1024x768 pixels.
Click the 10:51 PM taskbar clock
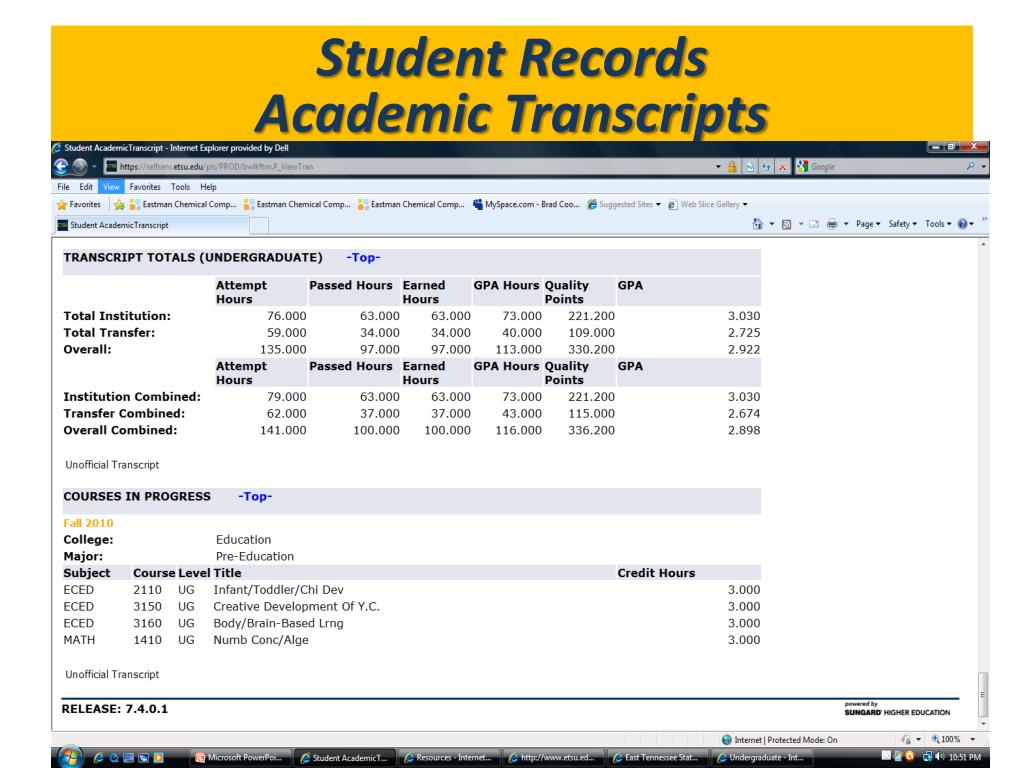click(x=965, y=758)
